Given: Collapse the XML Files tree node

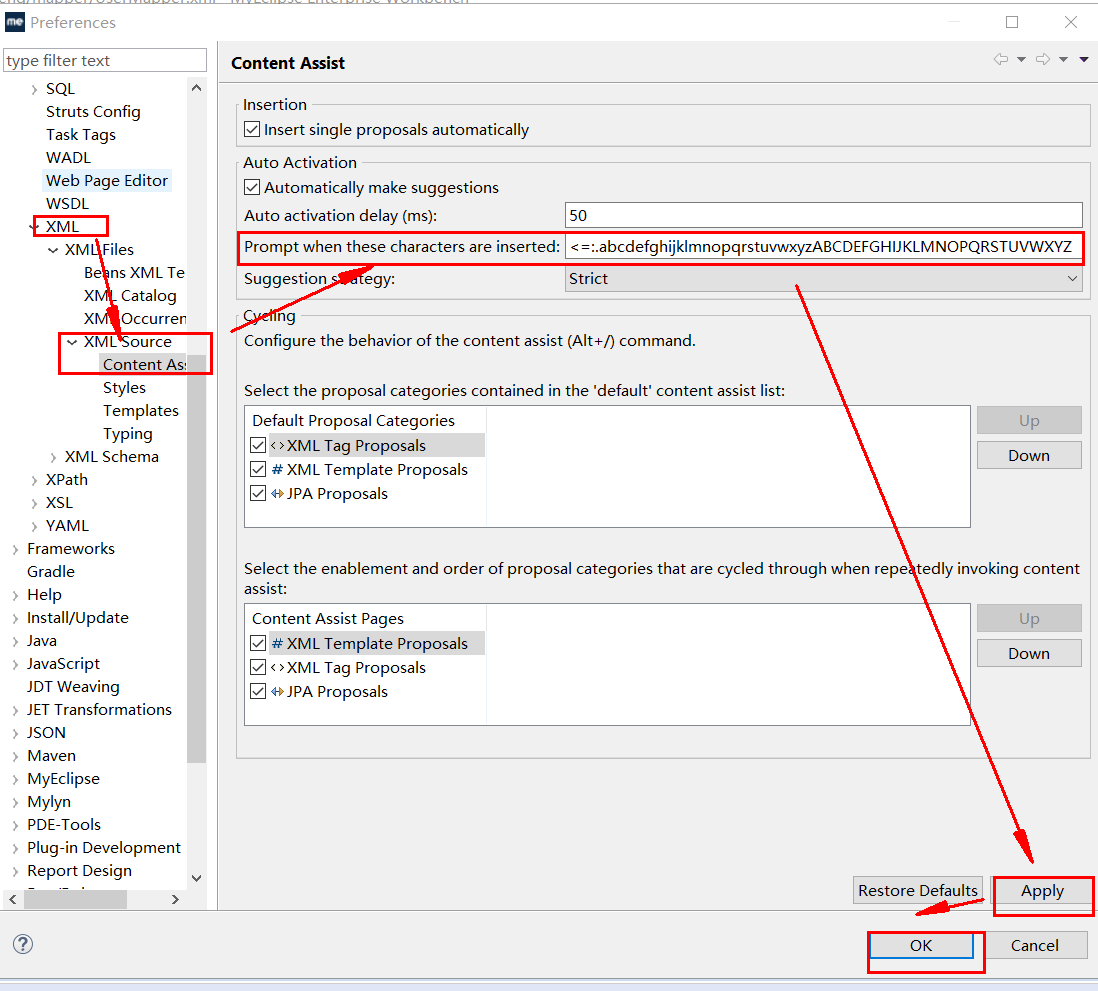Looking at the screenshot, I should coord(53,250).
